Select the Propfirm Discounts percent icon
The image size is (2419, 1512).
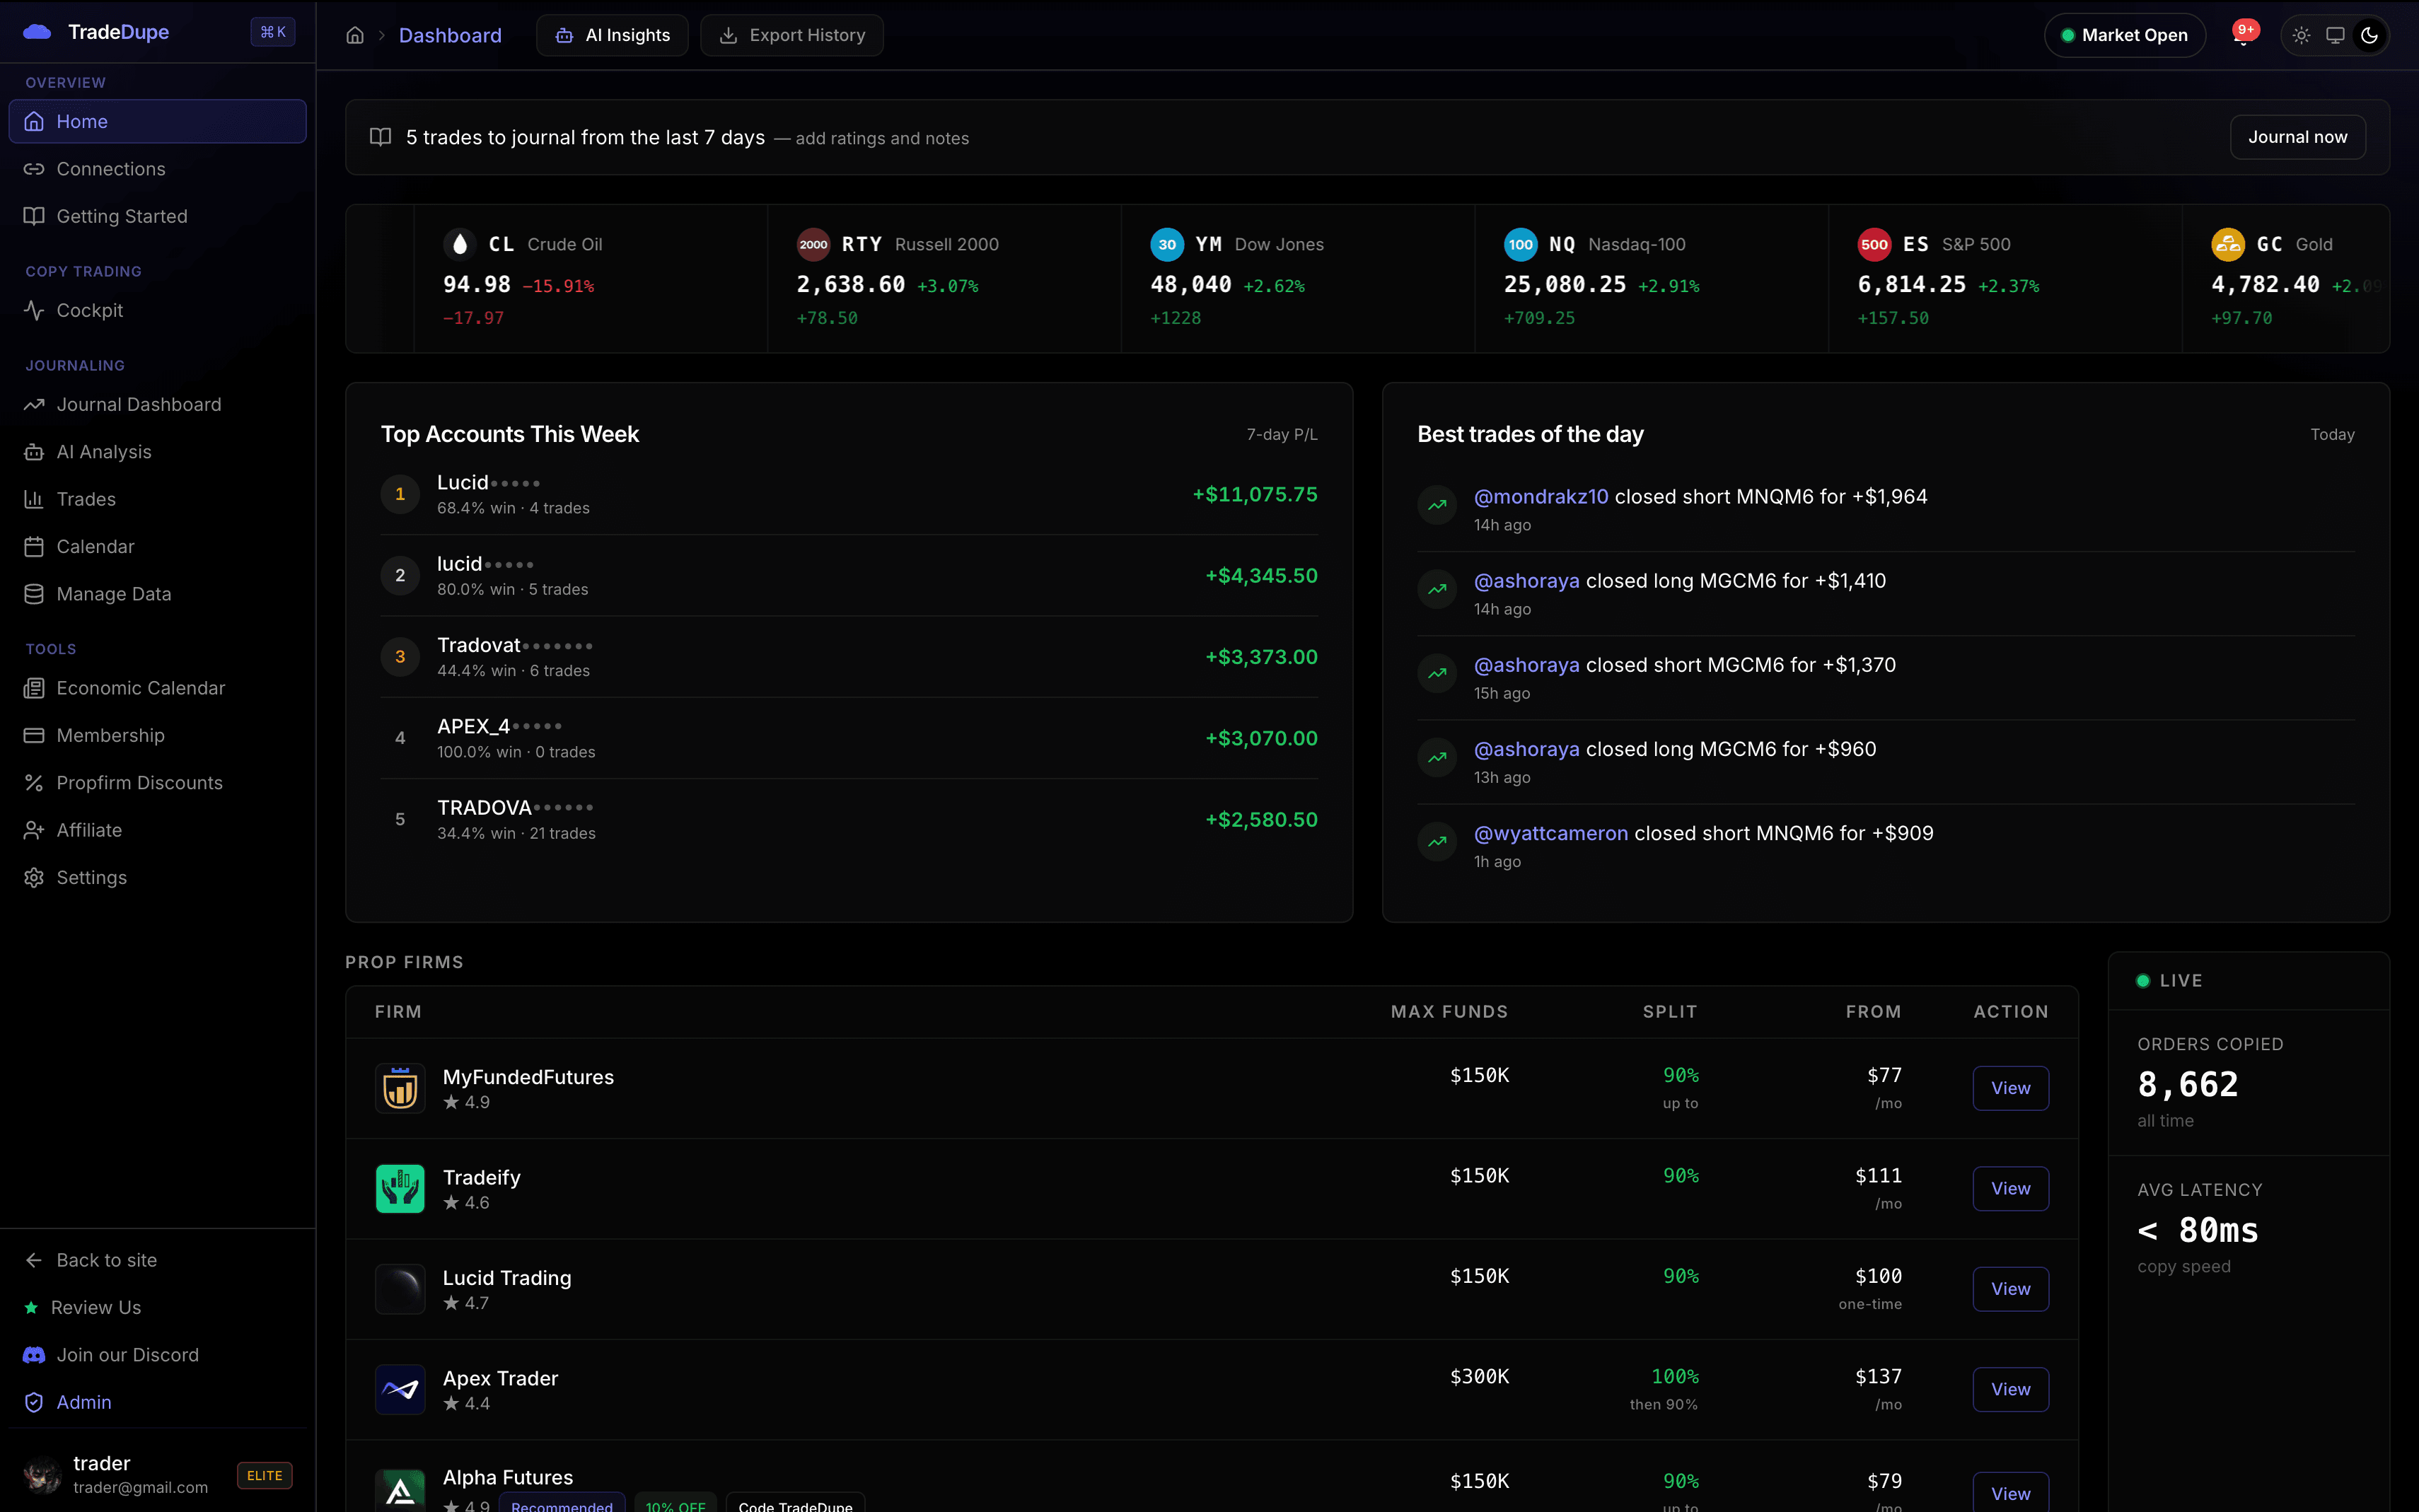[34, 782]
